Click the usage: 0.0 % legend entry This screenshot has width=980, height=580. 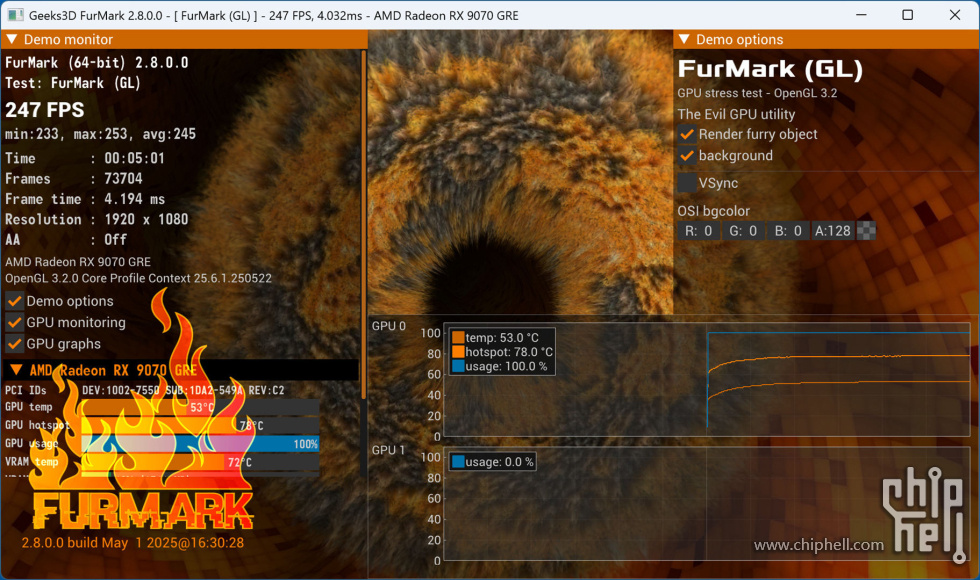(492, 462)
